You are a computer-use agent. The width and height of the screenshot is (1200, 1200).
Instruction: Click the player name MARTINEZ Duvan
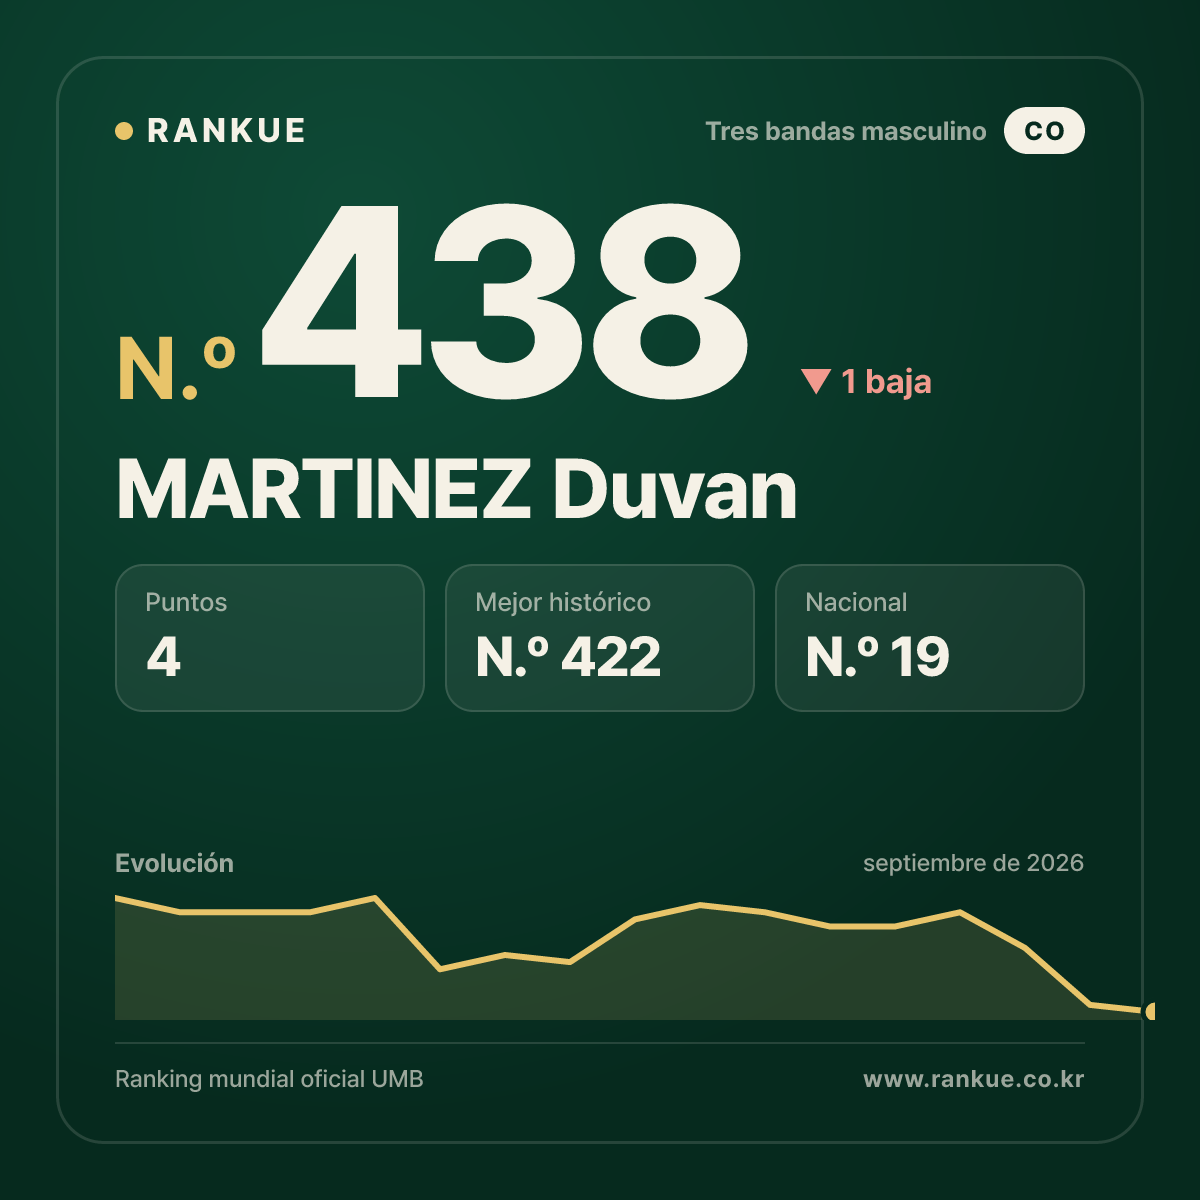click(457, 490)
